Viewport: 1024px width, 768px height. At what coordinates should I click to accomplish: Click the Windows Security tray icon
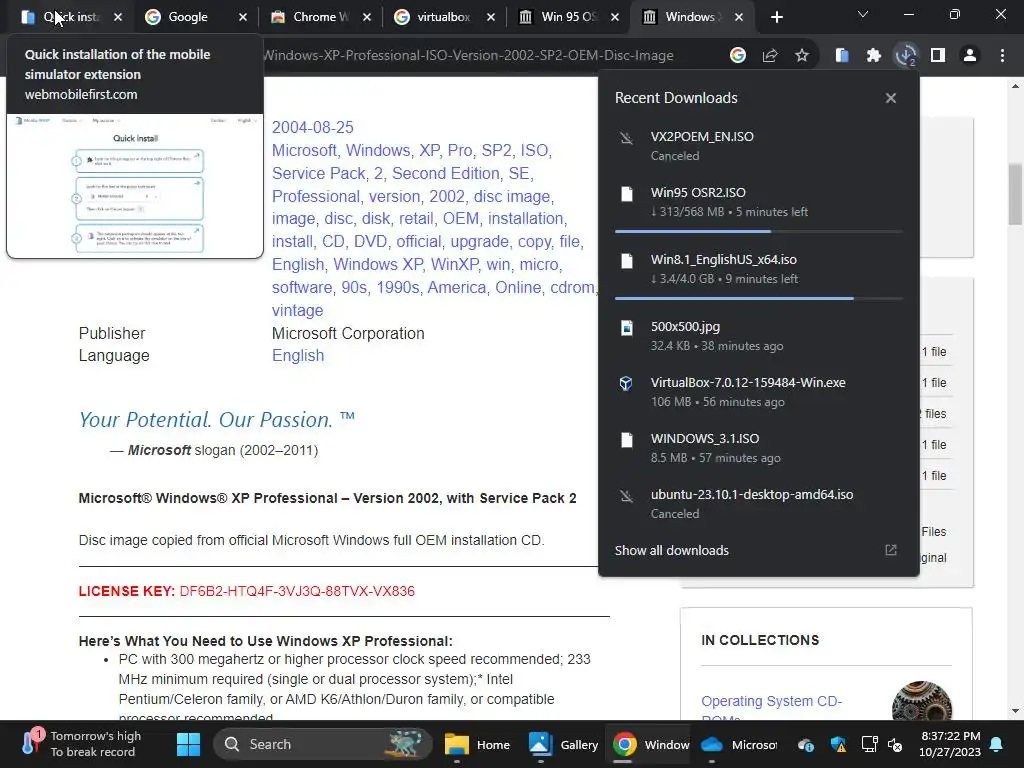pos(838,744)
